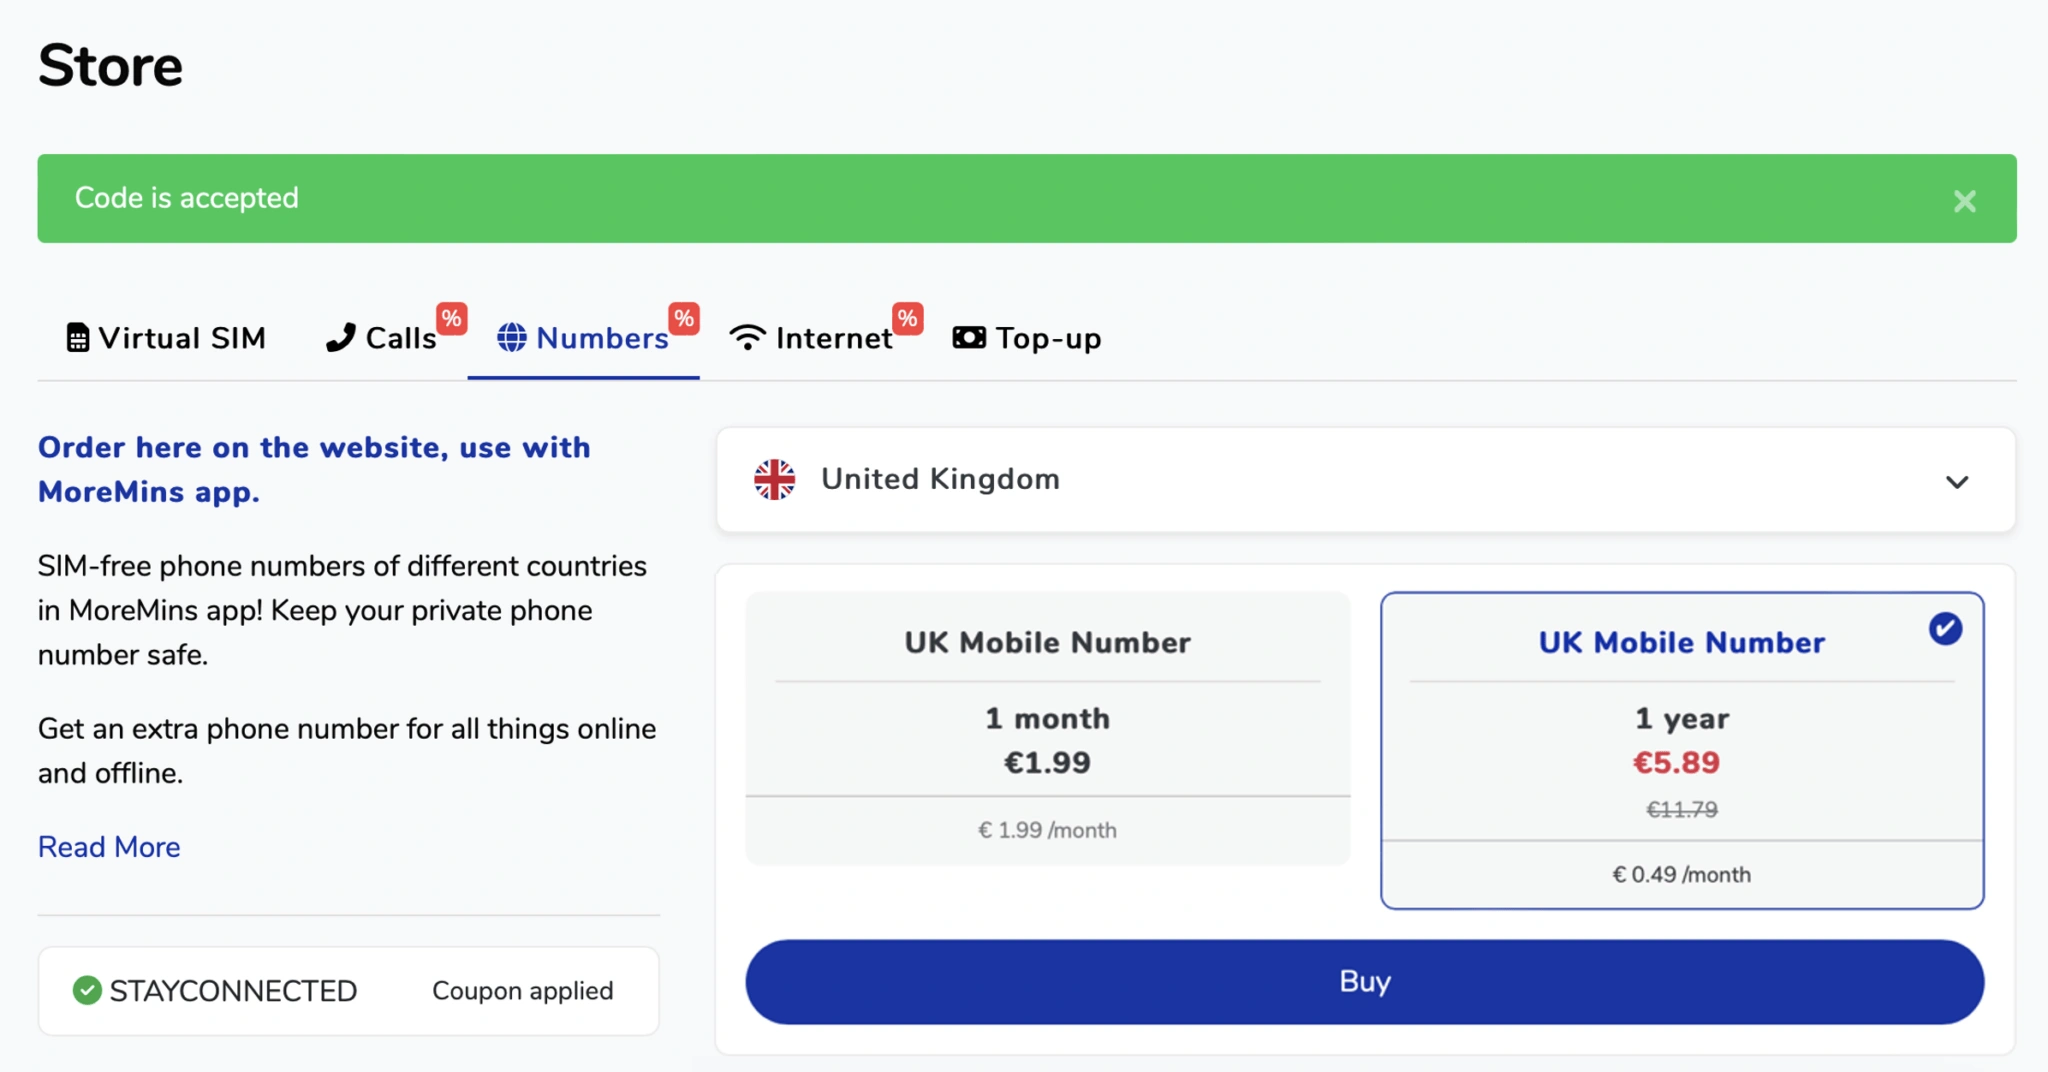Click the chevron beside United Kingdom
The height and width of the screenshot is (1072, 2048).
[1957, 482]
